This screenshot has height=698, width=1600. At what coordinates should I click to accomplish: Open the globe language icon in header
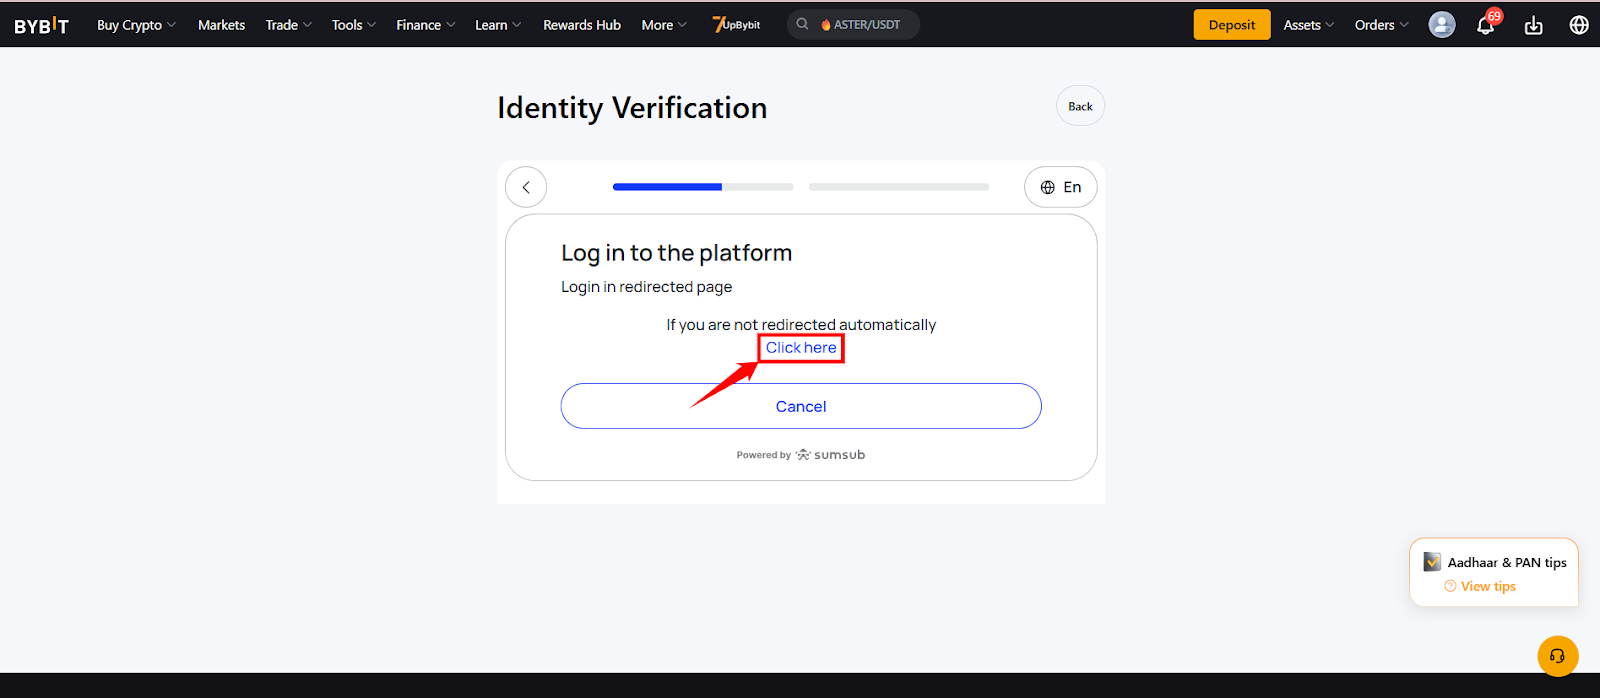click(x=1579, y=25)
